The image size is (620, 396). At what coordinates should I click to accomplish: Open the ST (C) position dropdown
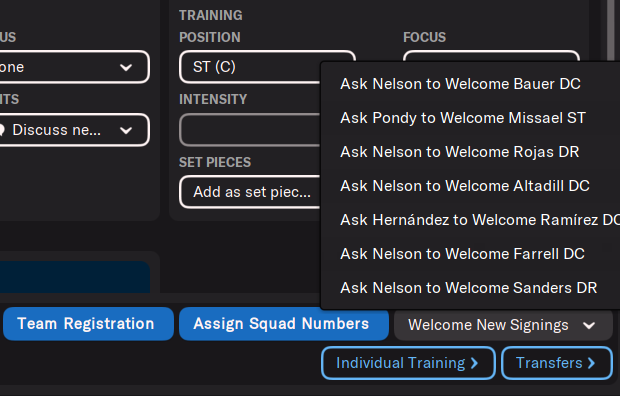(250, 67)
